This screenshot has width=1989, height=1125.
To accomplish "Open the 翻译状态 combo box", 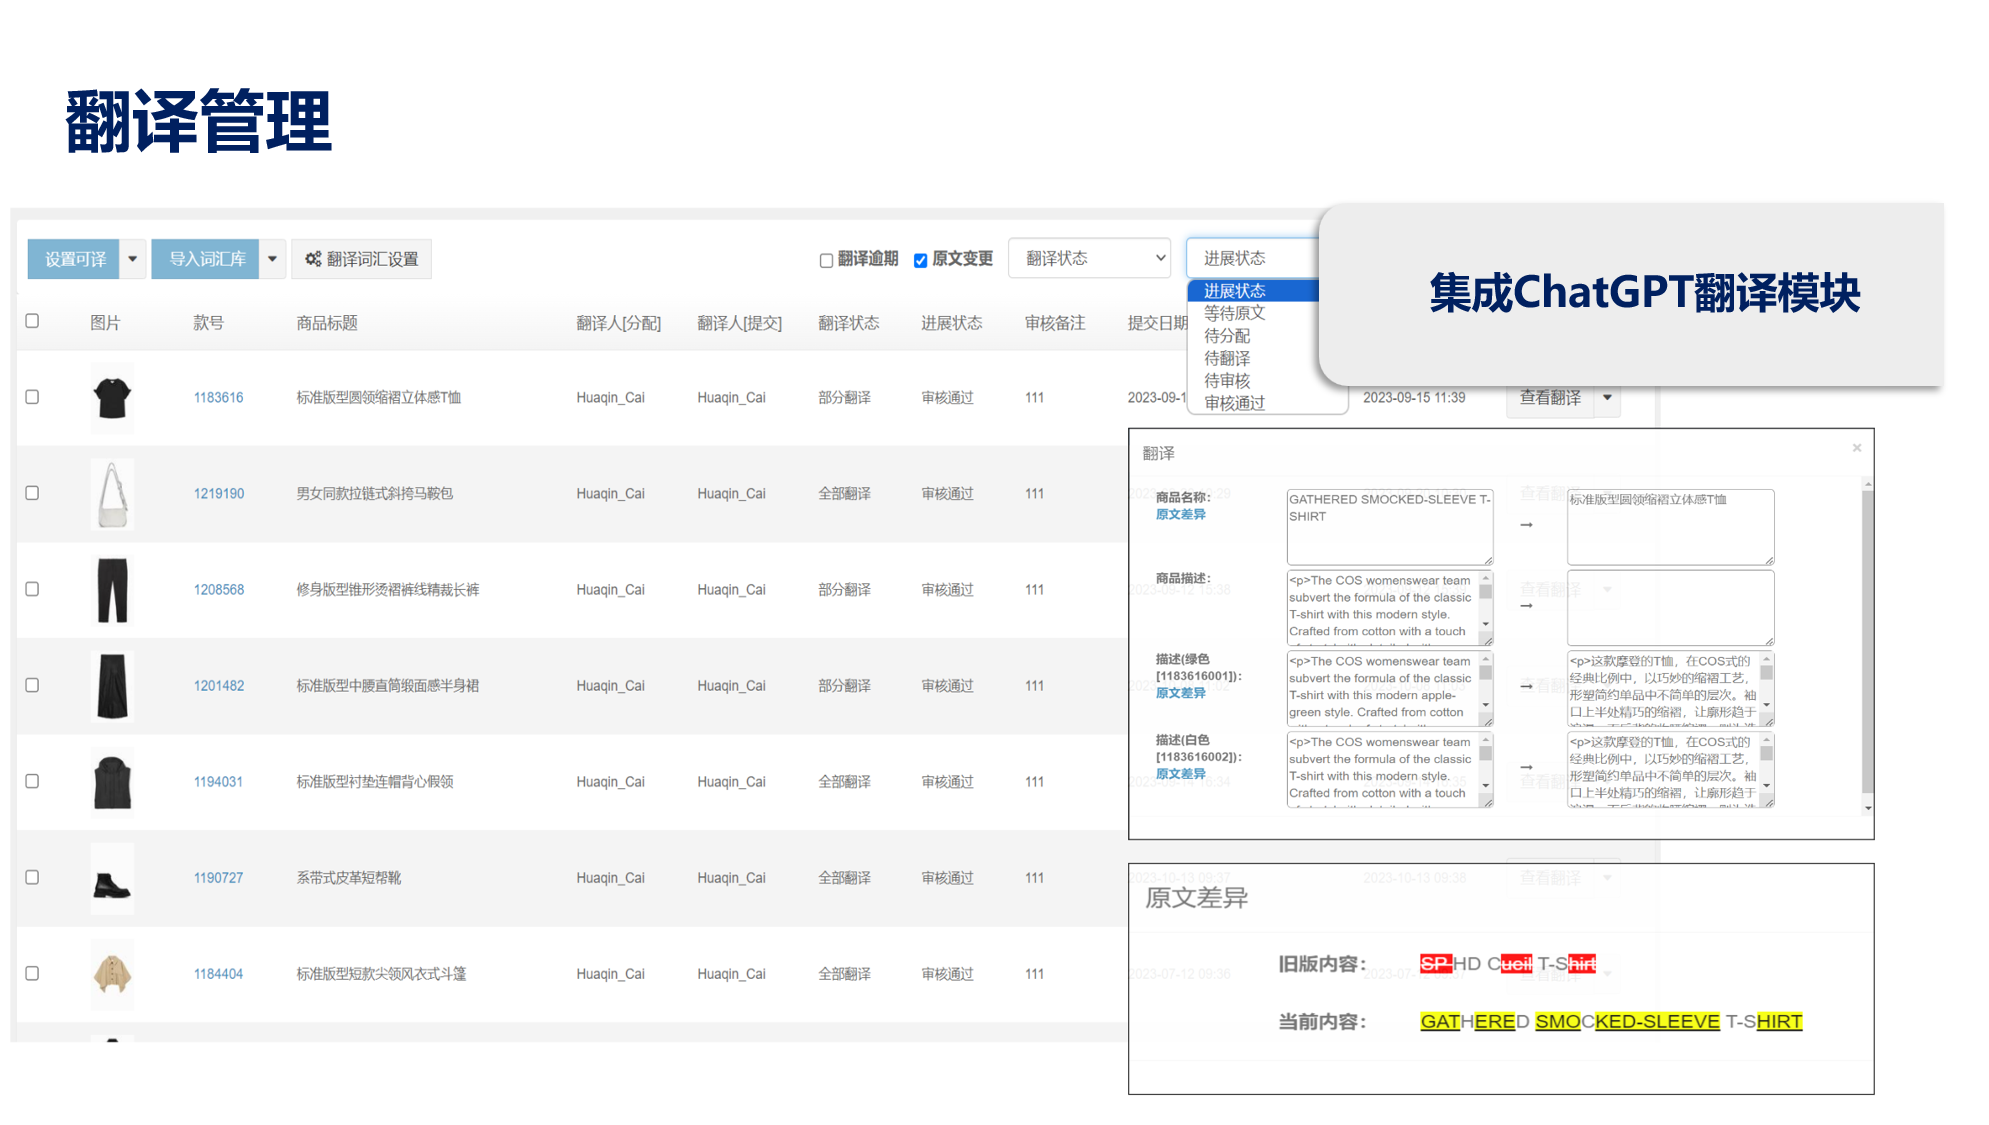I will click(1089, 258).
